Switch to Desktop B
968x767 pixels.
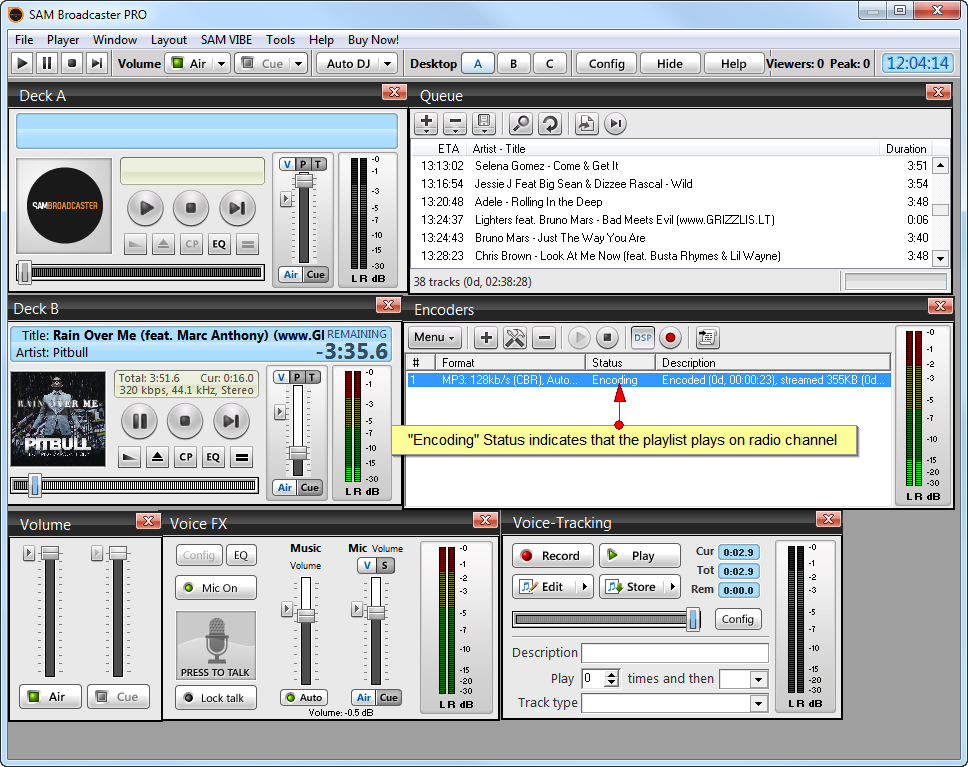click(513, 64)
